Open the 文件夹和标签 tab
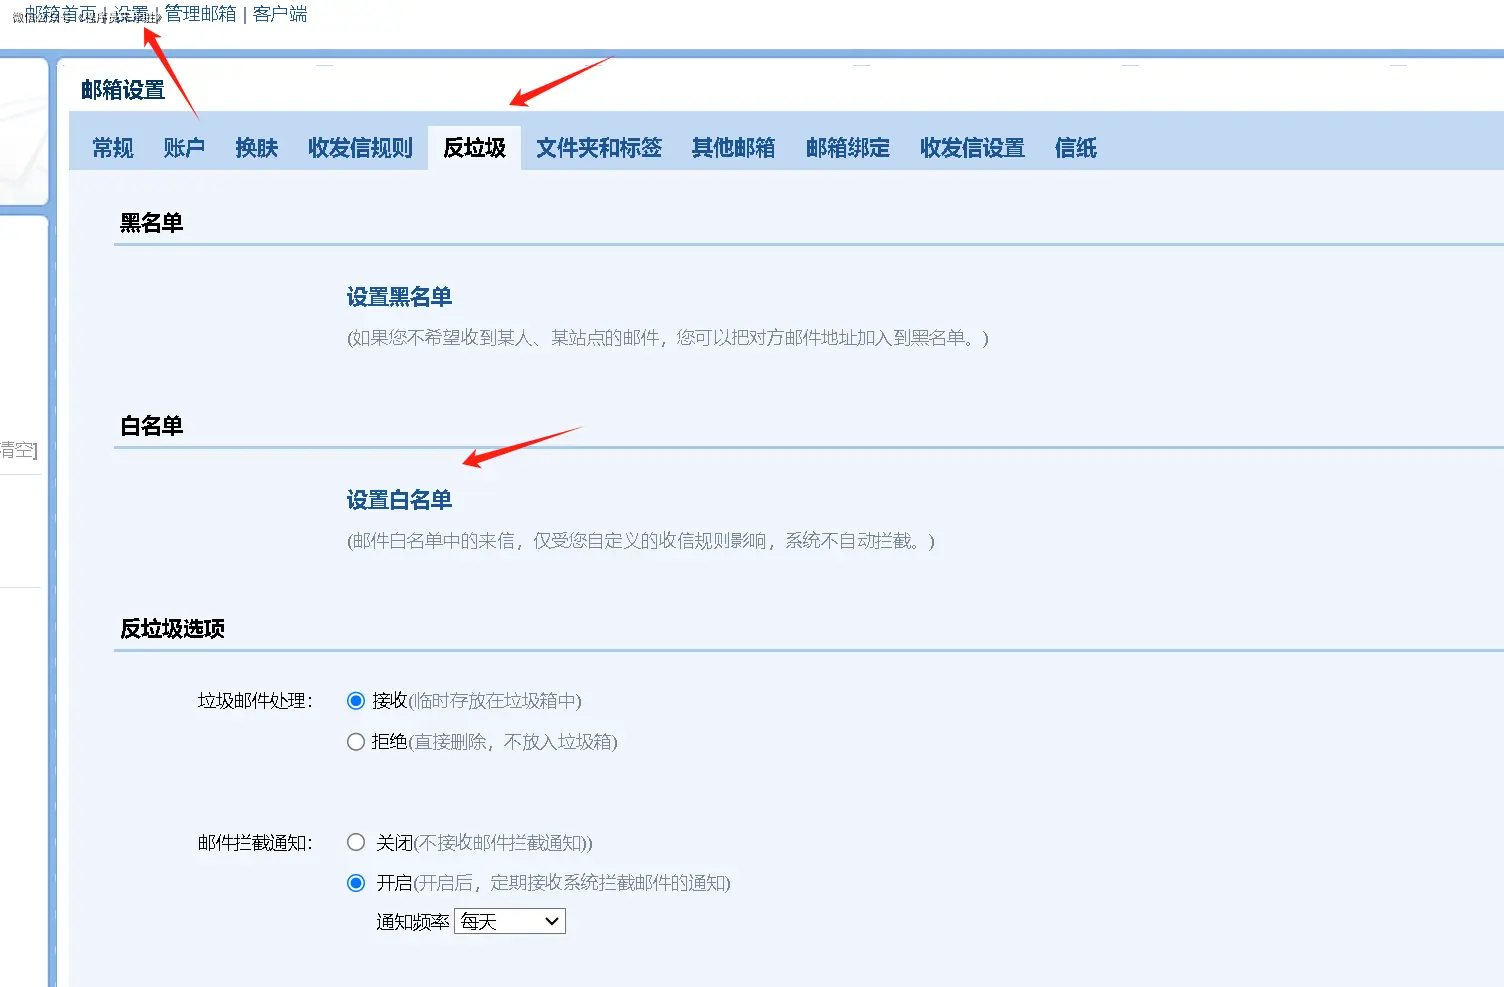1504x987 pixels. point(598,148)
